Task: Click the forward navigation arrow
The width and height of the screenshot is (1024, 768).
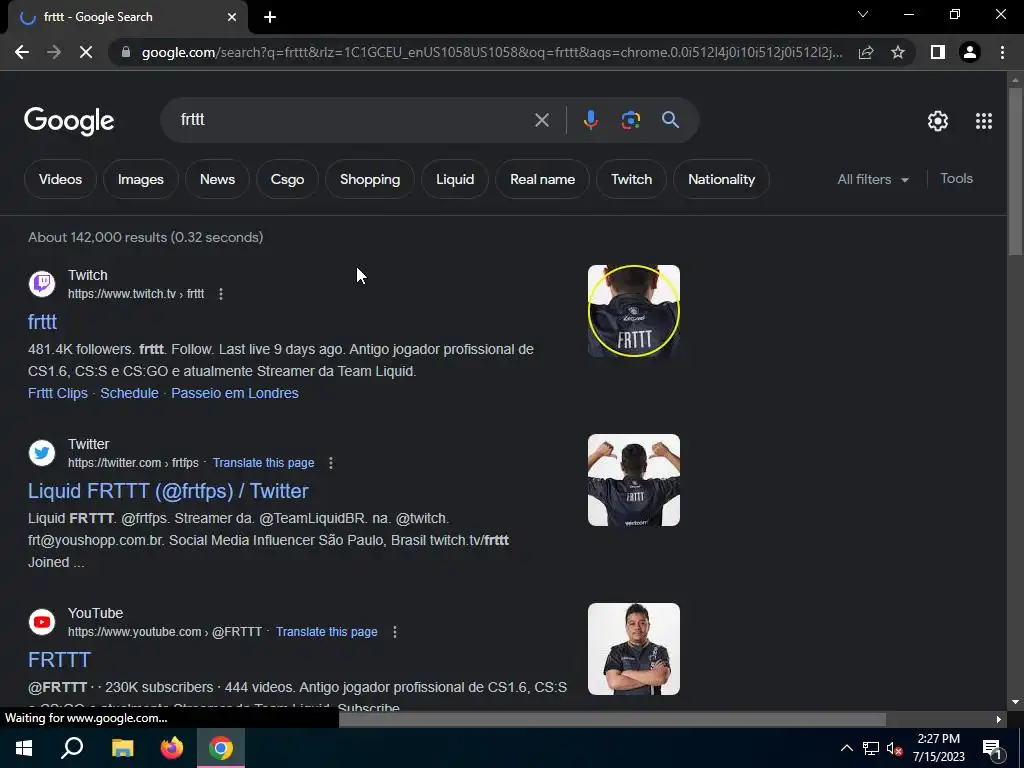Action: [54, 52]
